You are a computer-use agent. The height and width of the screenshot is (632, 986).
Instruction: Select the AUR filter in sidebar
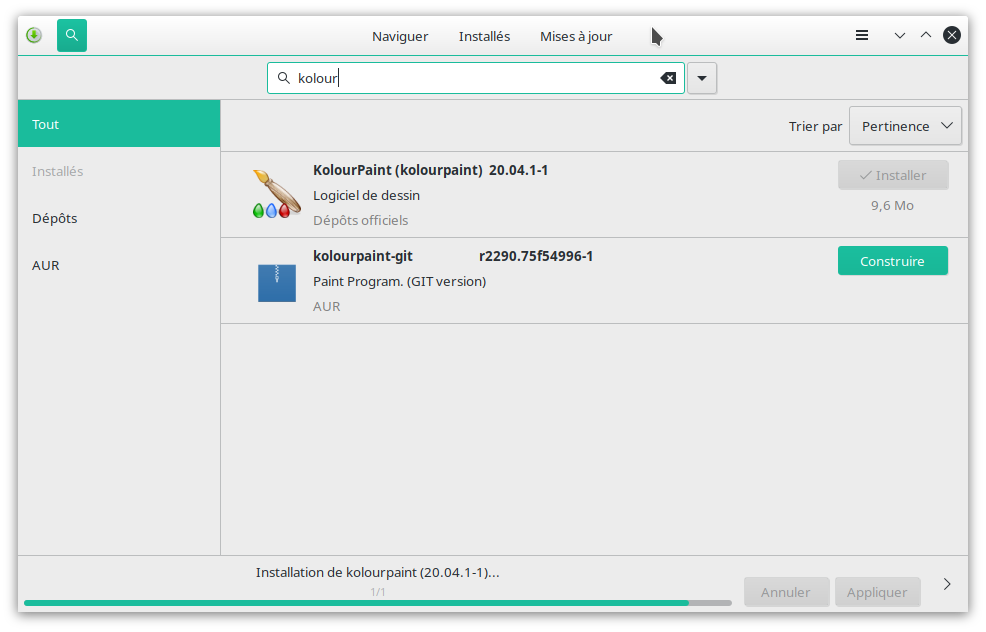coord(46,265)
